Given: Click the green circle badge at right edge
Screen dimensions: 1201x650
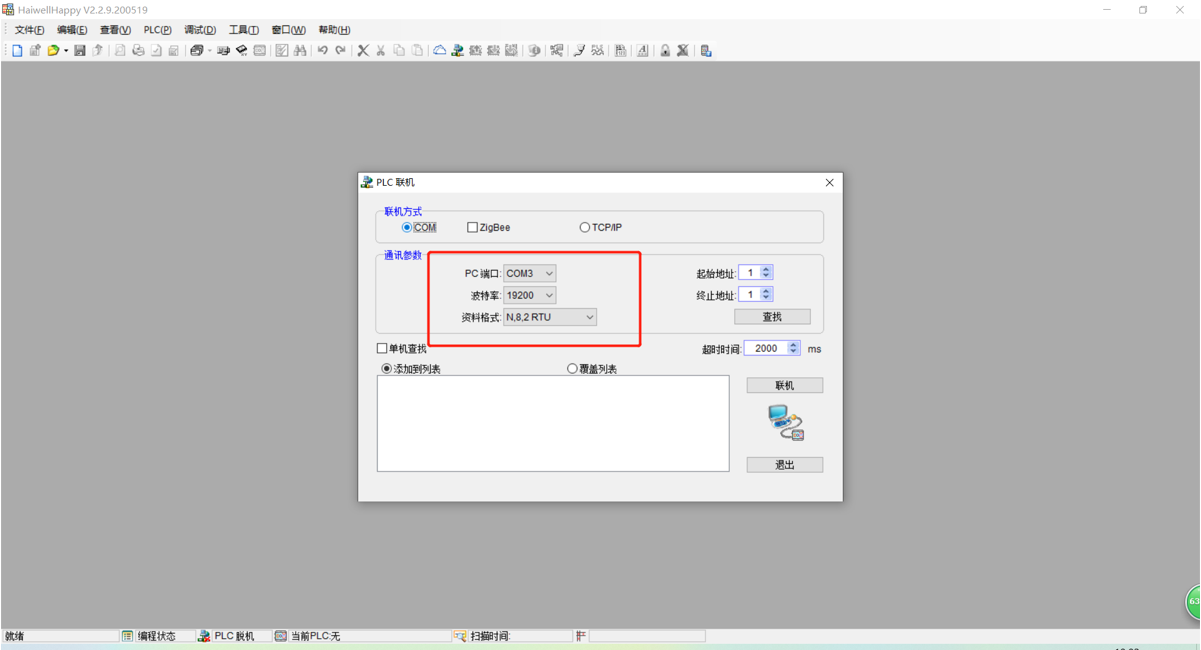Looking at the screenshot, I should coord(1193,602).
